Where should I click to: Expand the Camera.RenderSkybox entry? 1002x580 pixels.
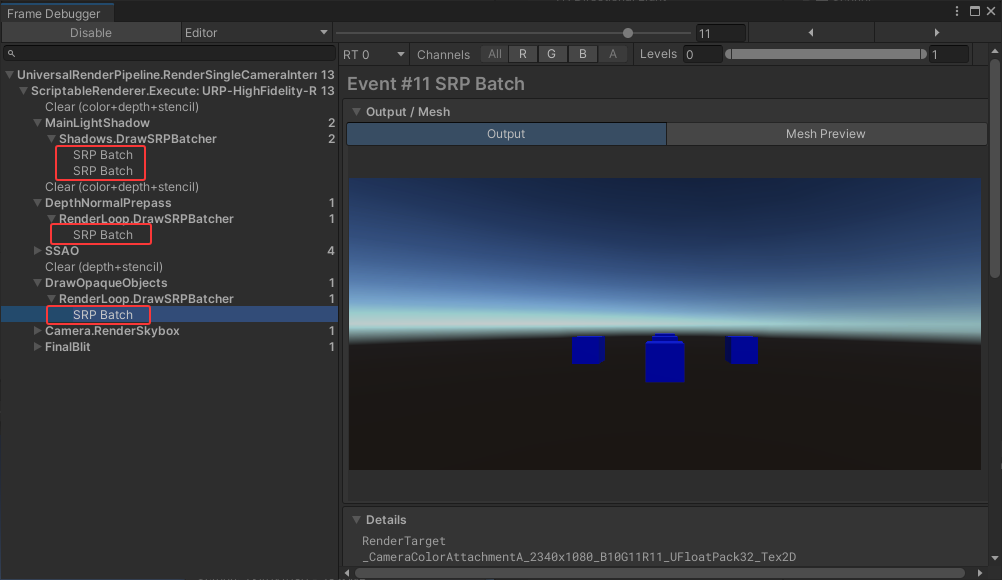point(38,331)
